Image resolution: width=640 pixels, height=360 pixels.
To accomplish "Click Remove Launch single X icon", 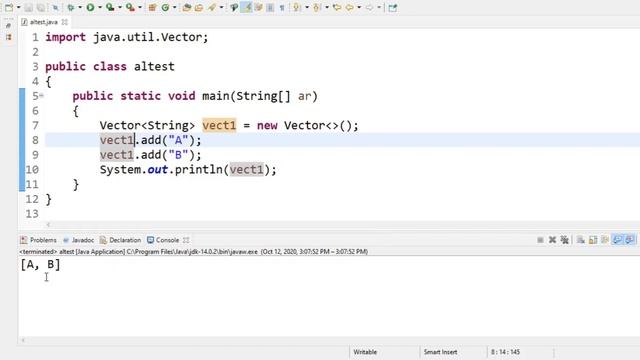I will [x=552, y=240].
